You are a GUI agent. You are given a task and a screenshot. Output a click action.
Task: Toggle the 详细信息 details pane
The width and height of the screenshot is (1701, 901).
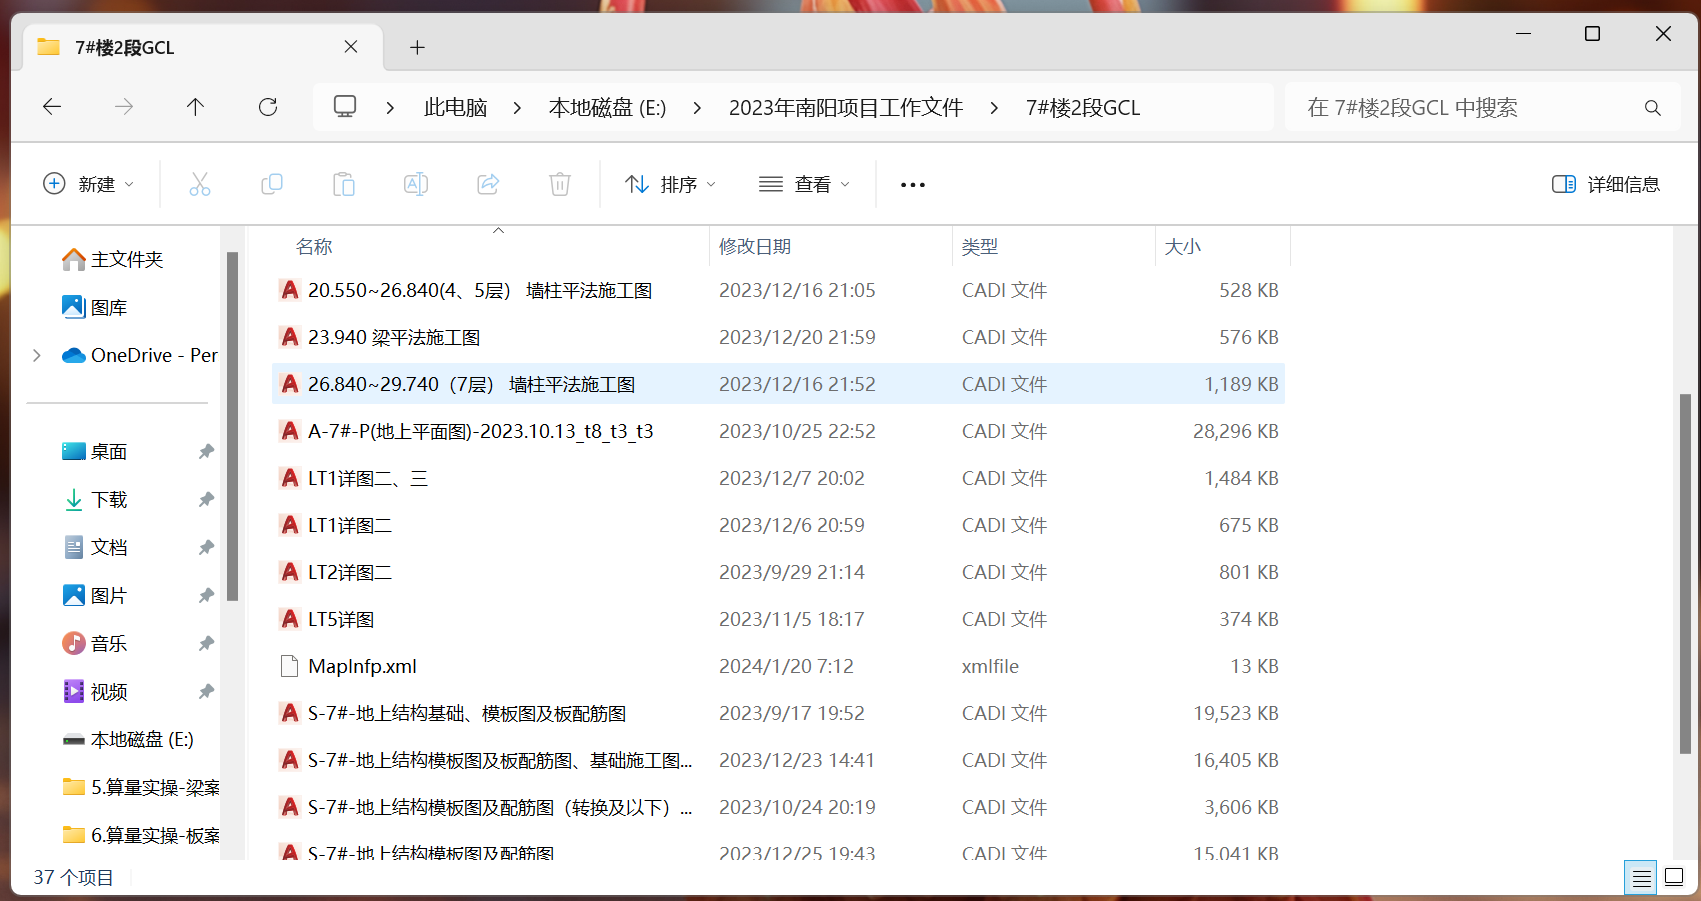(x=1606, y=184)
